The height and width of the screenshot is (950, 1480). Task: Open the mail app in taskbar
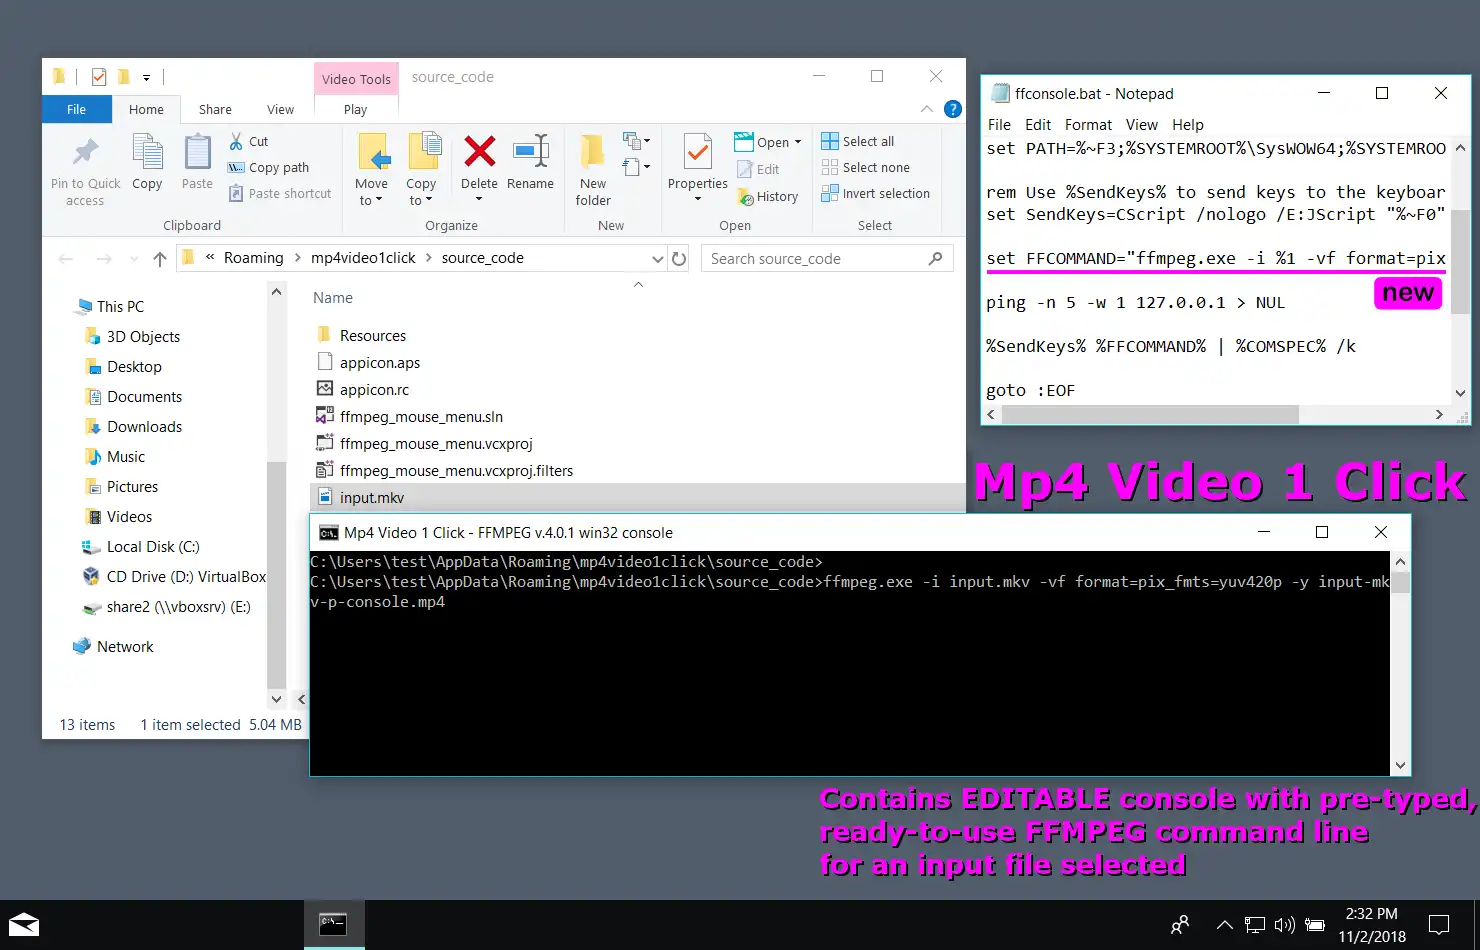[x=24, y=924]
